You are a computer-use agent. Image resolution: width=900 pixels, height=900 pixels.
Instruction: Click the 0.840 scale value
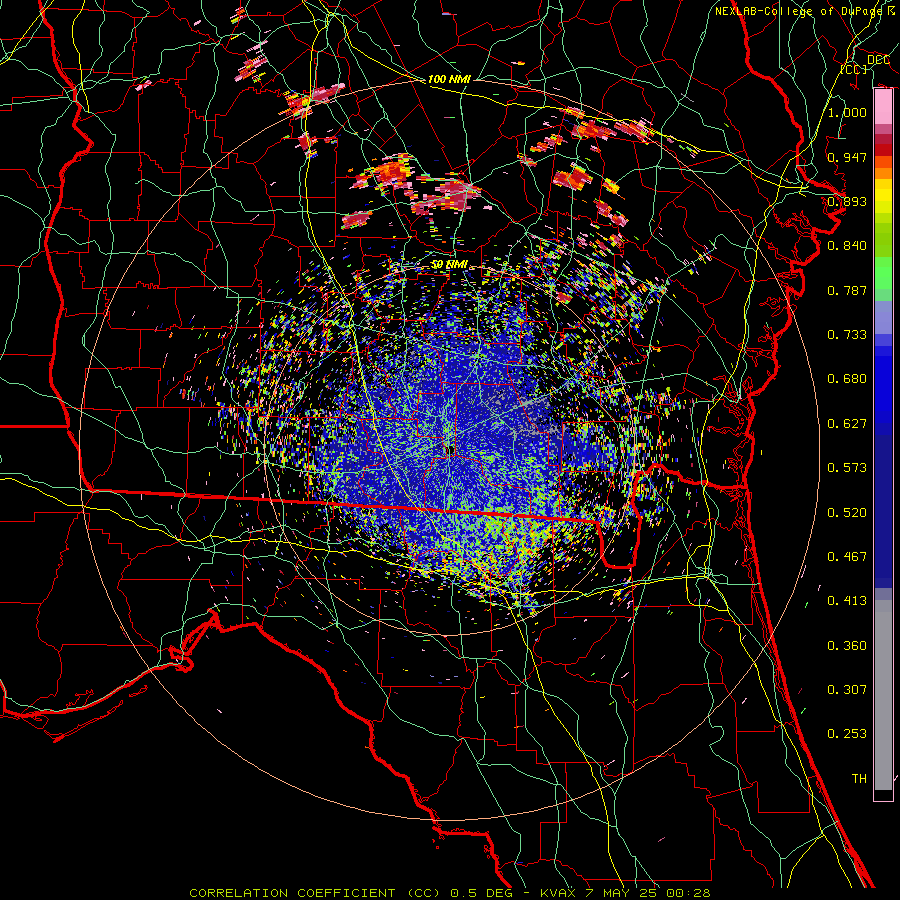[847, 246]
